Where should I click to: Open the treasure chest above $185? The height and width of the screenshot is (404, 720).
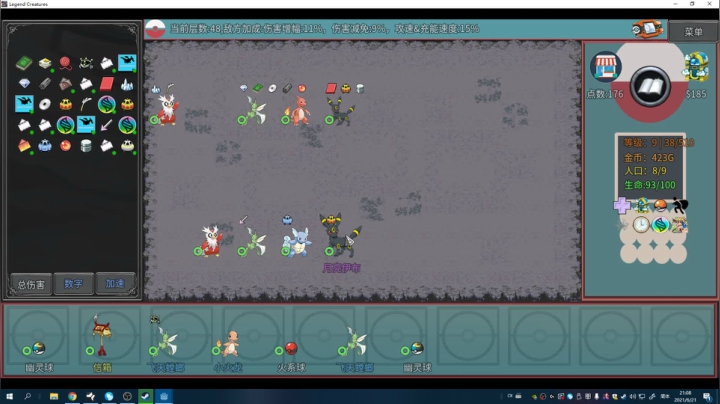pyautogui.click(x=696, y=67)
